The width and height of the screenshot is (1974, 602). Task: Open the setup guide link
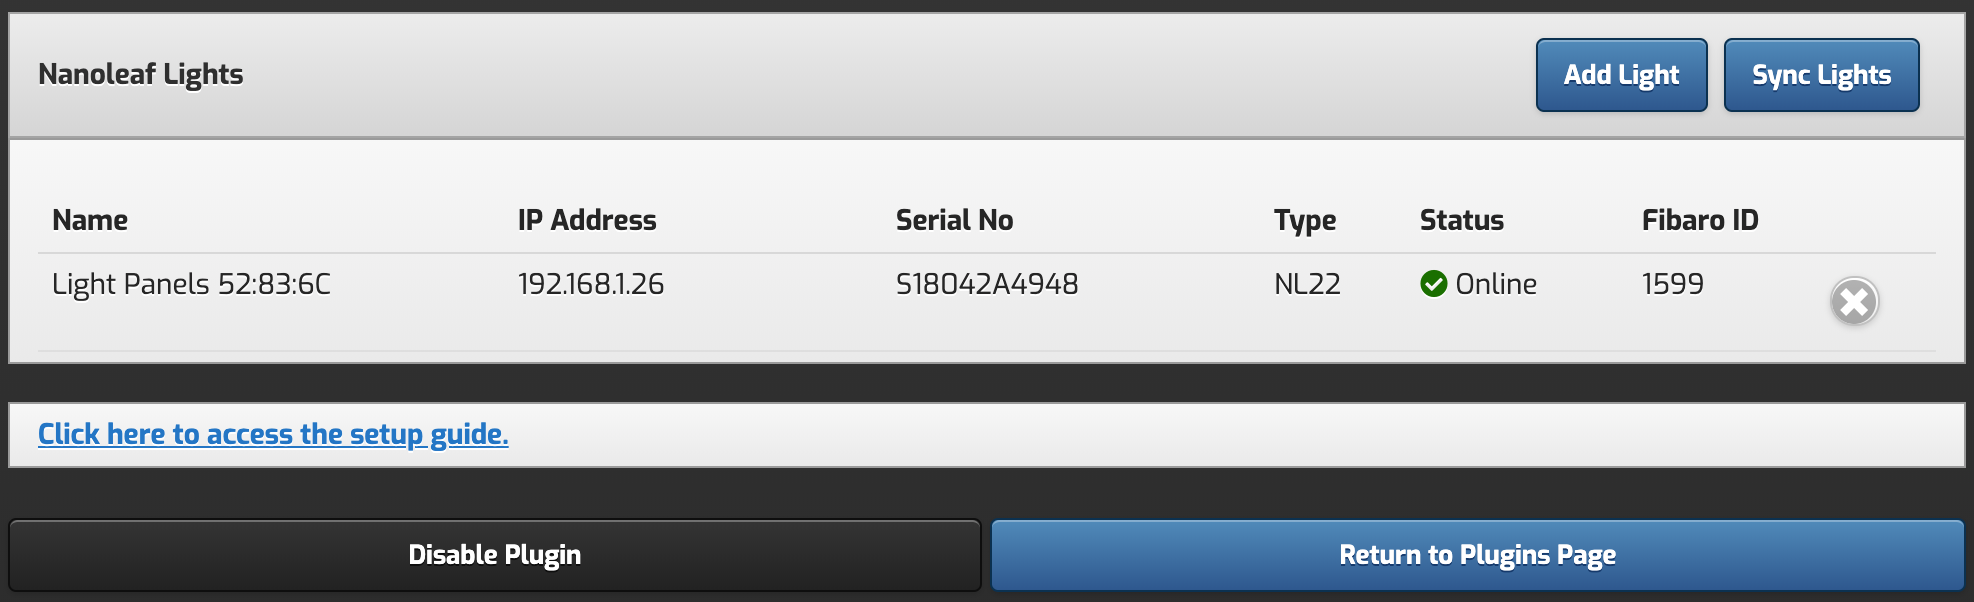pyautogui.click(x=273, y=434)
